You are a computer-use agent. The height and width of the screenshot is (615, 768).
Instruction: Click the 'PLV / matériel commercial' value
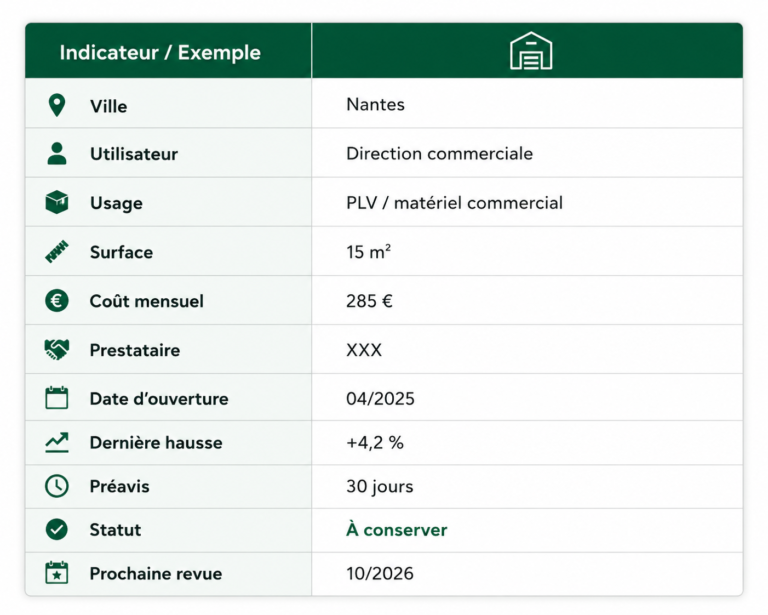click(x=455, y=203)
